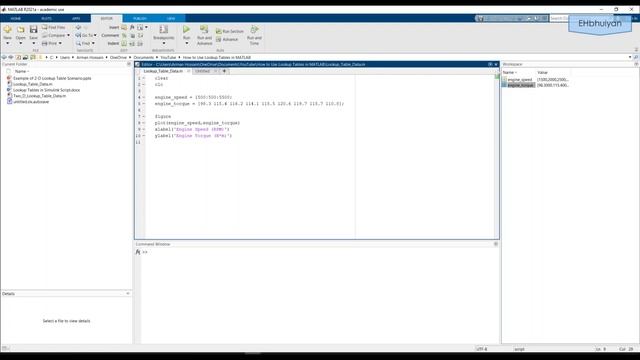Click the decrease indent icon
Viewport: 640px width, 360px height.
pyautogui.click(x=140, y=43)
